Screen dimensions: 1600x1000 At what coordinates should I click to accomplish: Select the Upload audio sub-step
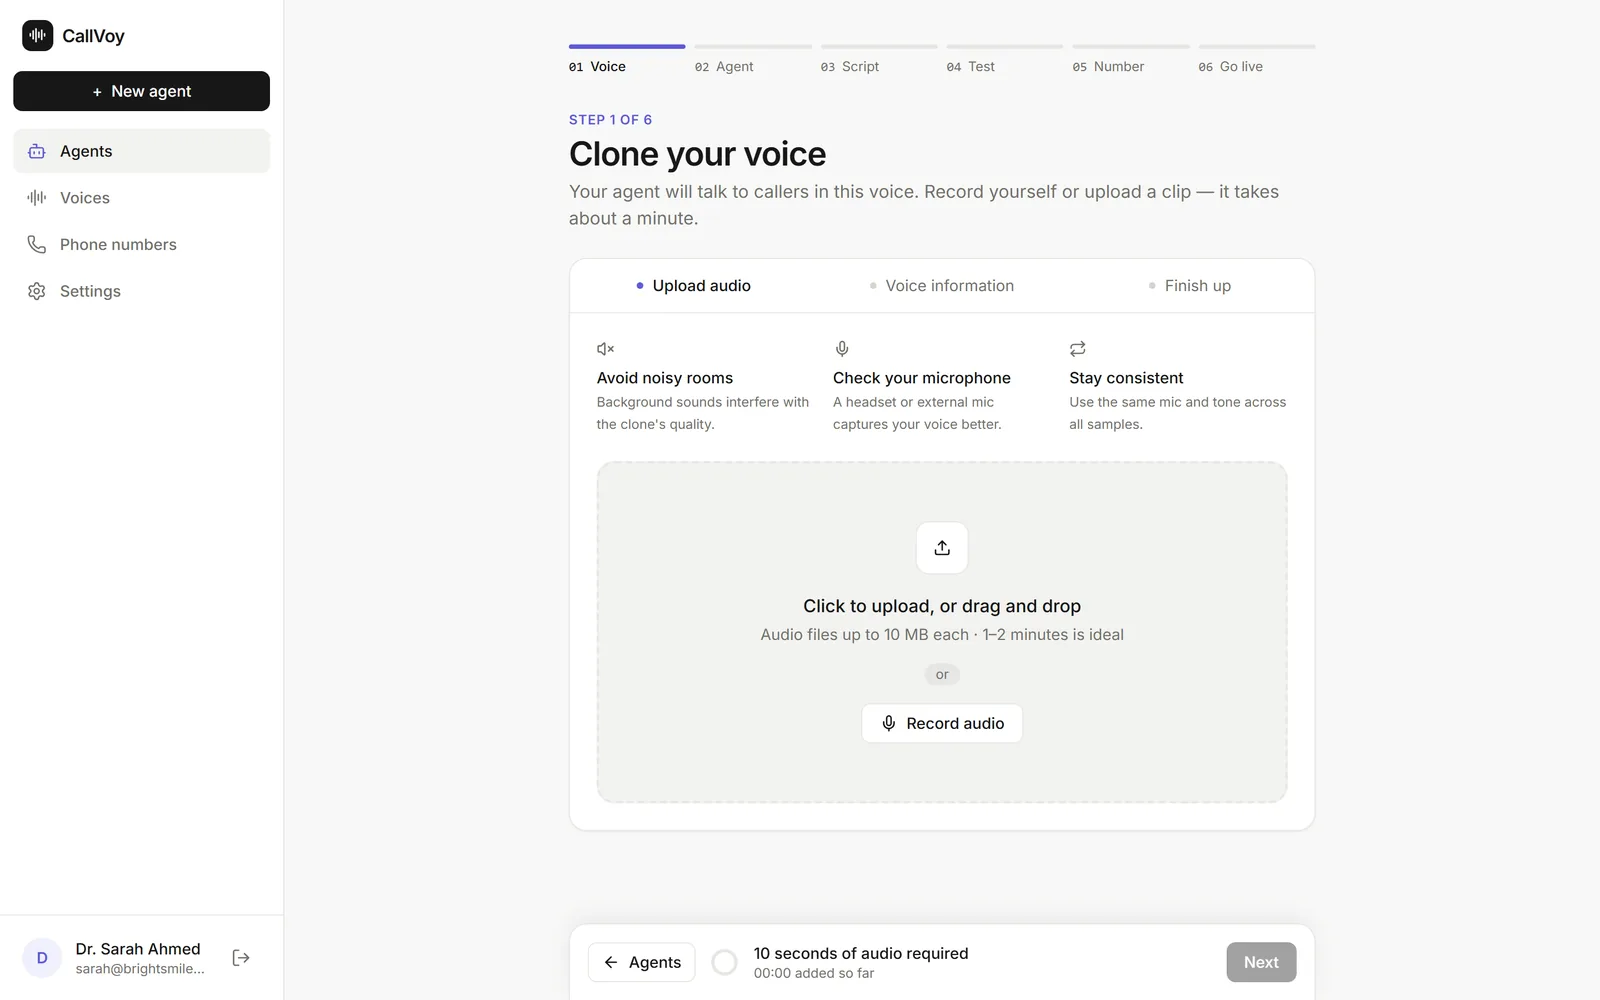(x=693, y=286)
